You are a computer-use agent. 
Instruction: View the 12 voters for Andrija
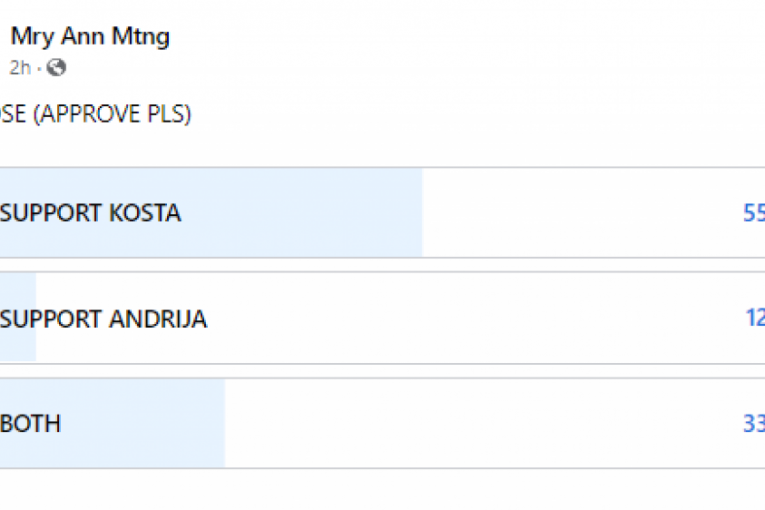point(755,319)
